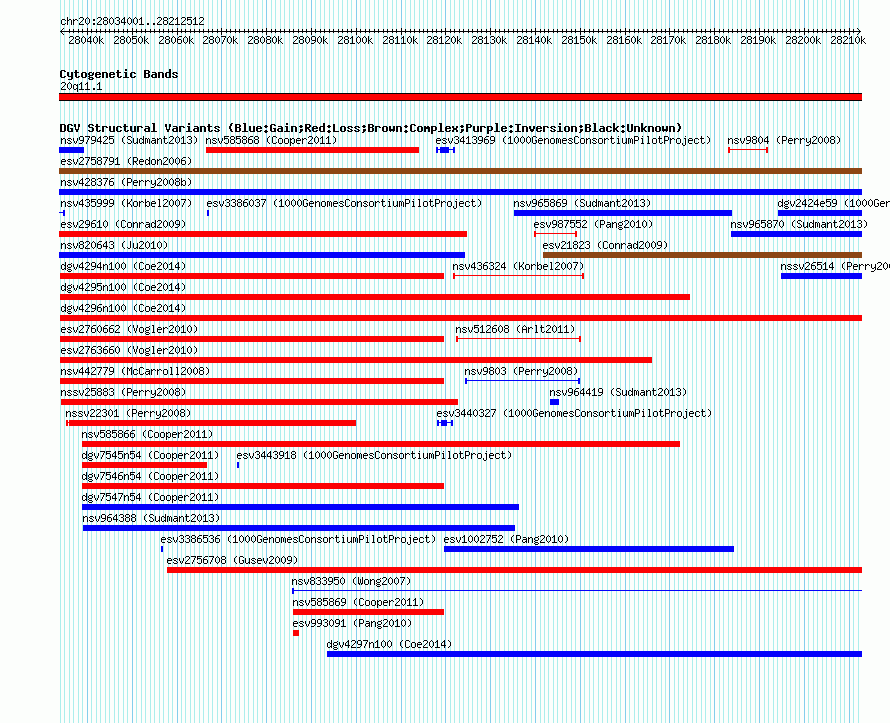Select the nsv9804 (Perry2008) thin red bar

point(748,150)
